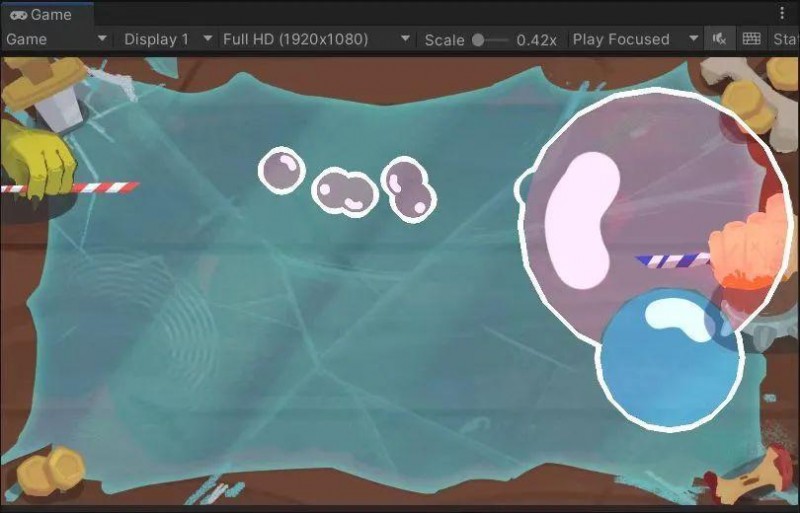Screen dimensions: 800x513
Task: Toggle Unity shortcuts keyboard icon
Action: [x=752, y=39]
